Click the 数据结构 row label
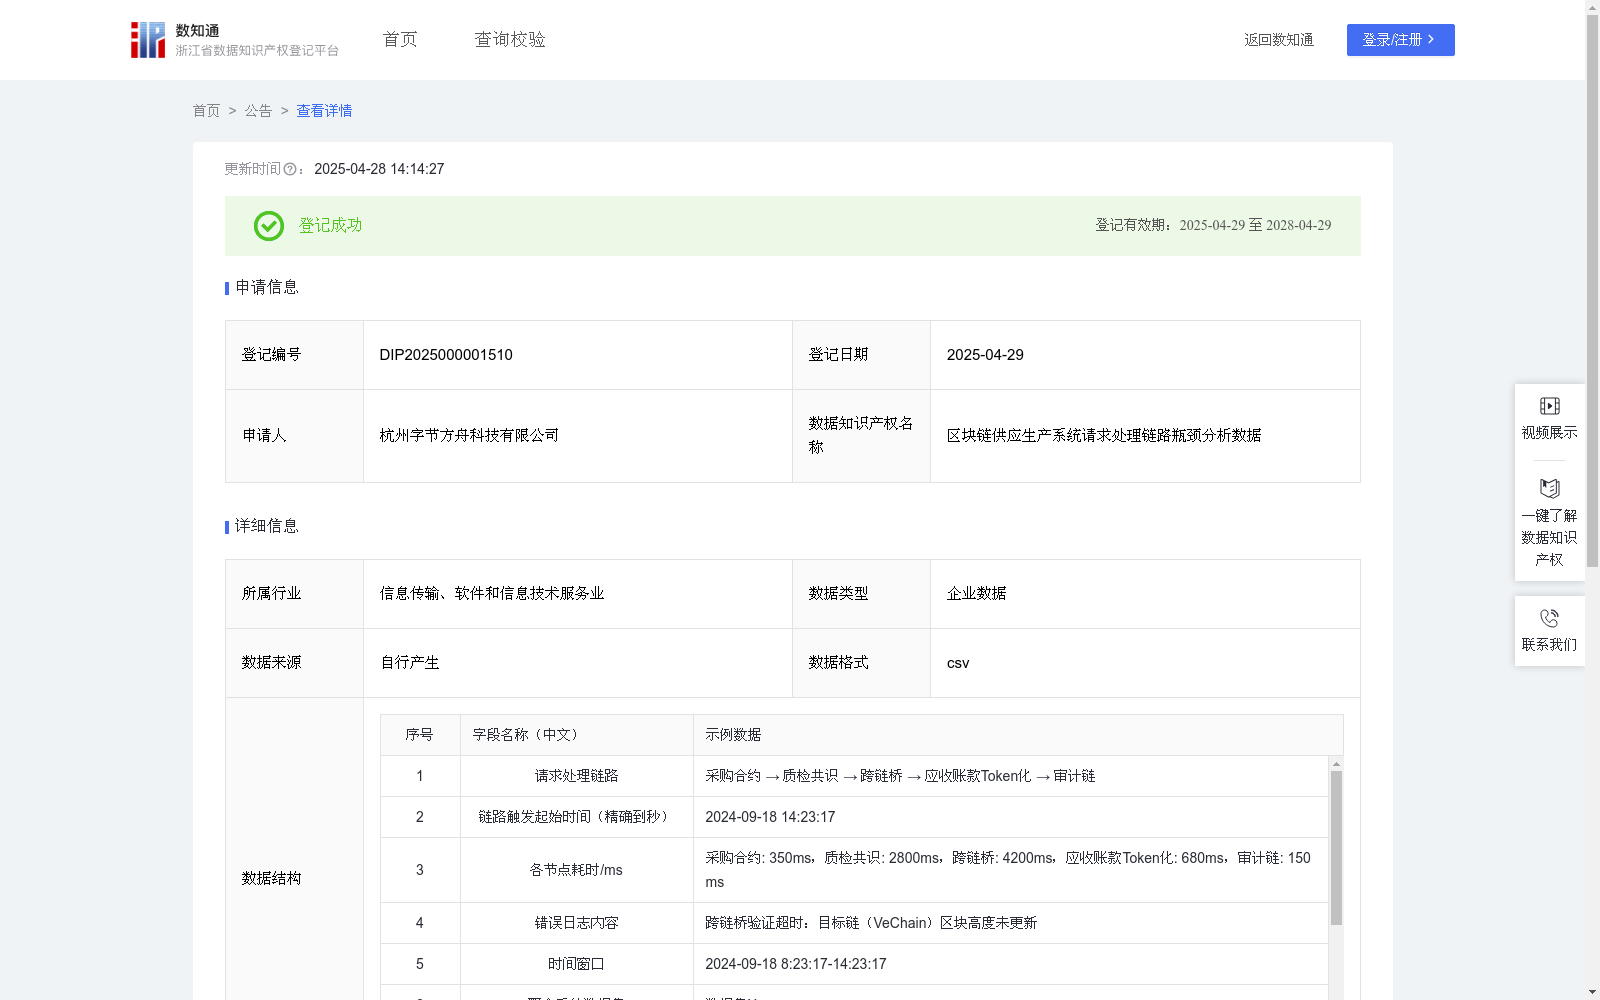Image resolution: width=1600 pixels, height=1000 pixels. click(x=271, y=879)
